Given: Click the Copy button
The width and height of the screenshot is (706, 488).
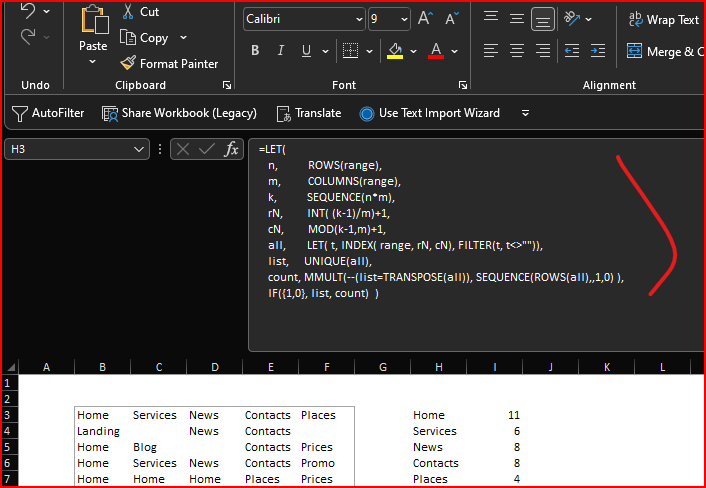Looking at the screenshot, I should [143, 37].
